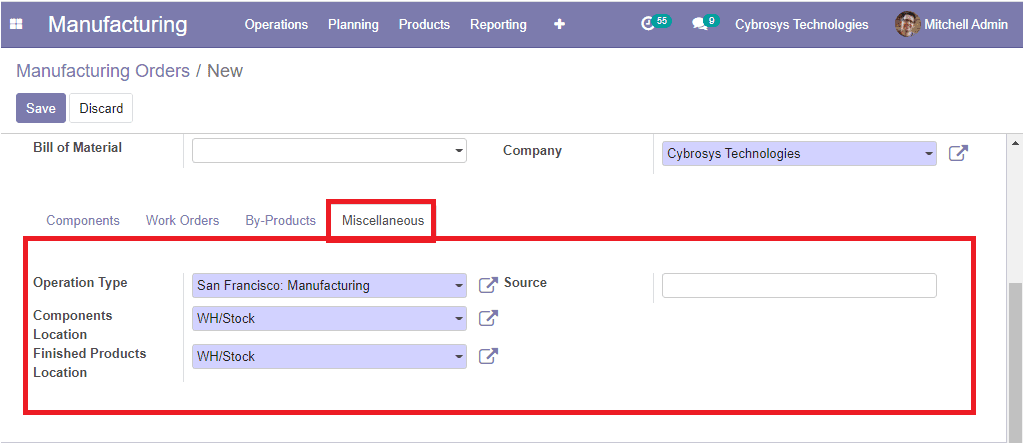The width and height of the screenshot is (1024, 444).
Task: Open the Products menu
Action: (424, 24)
